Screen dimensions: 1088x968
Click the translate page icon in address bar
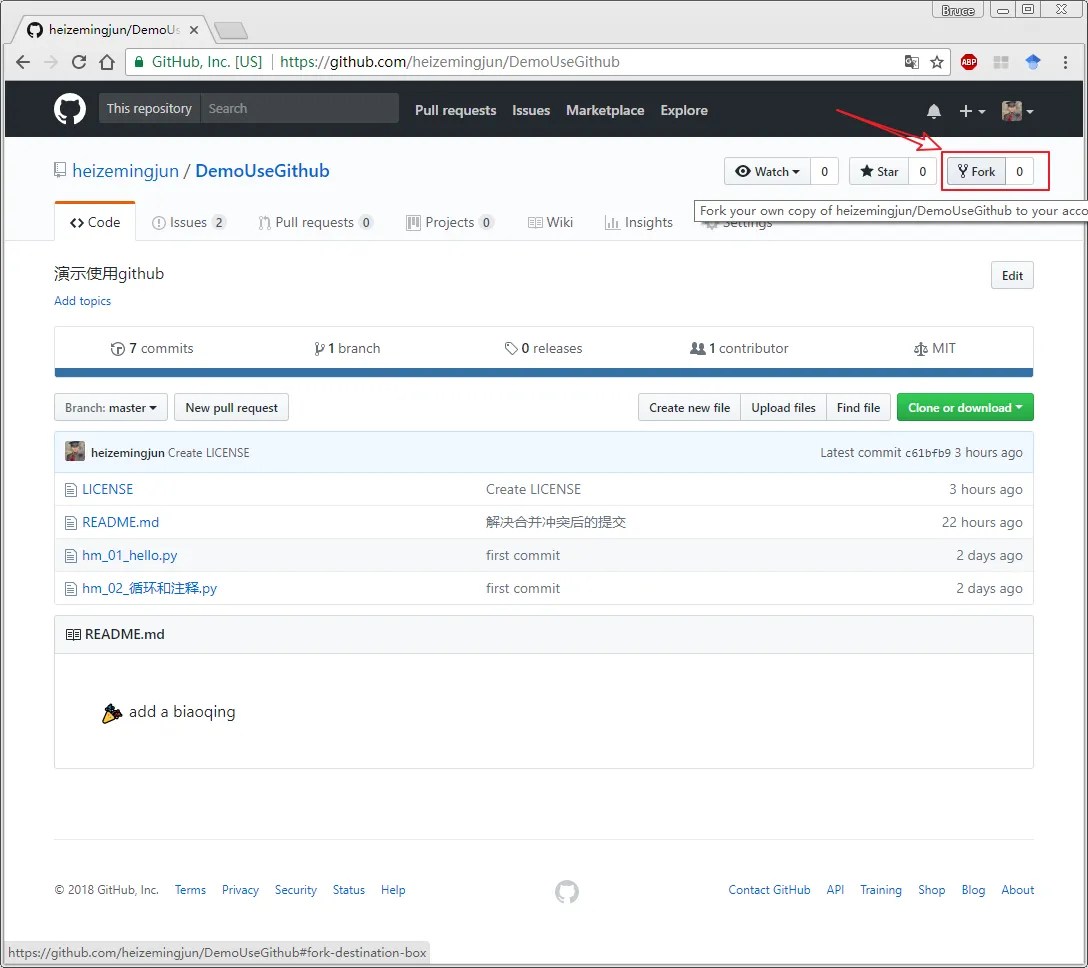click(x=911, y=62)
